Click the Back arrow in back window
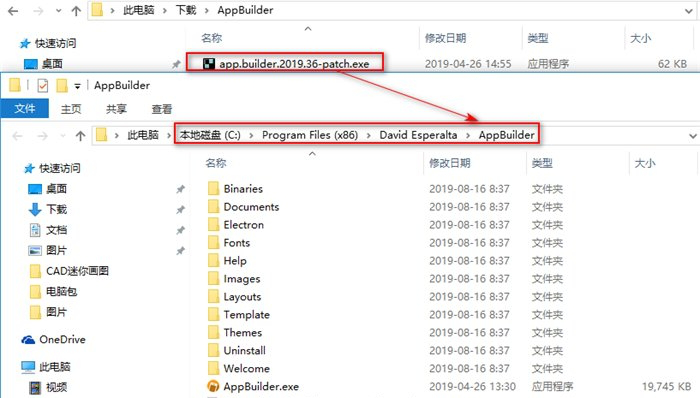The height and width of the screenshot is (413, 700). (x=13, y=11)
